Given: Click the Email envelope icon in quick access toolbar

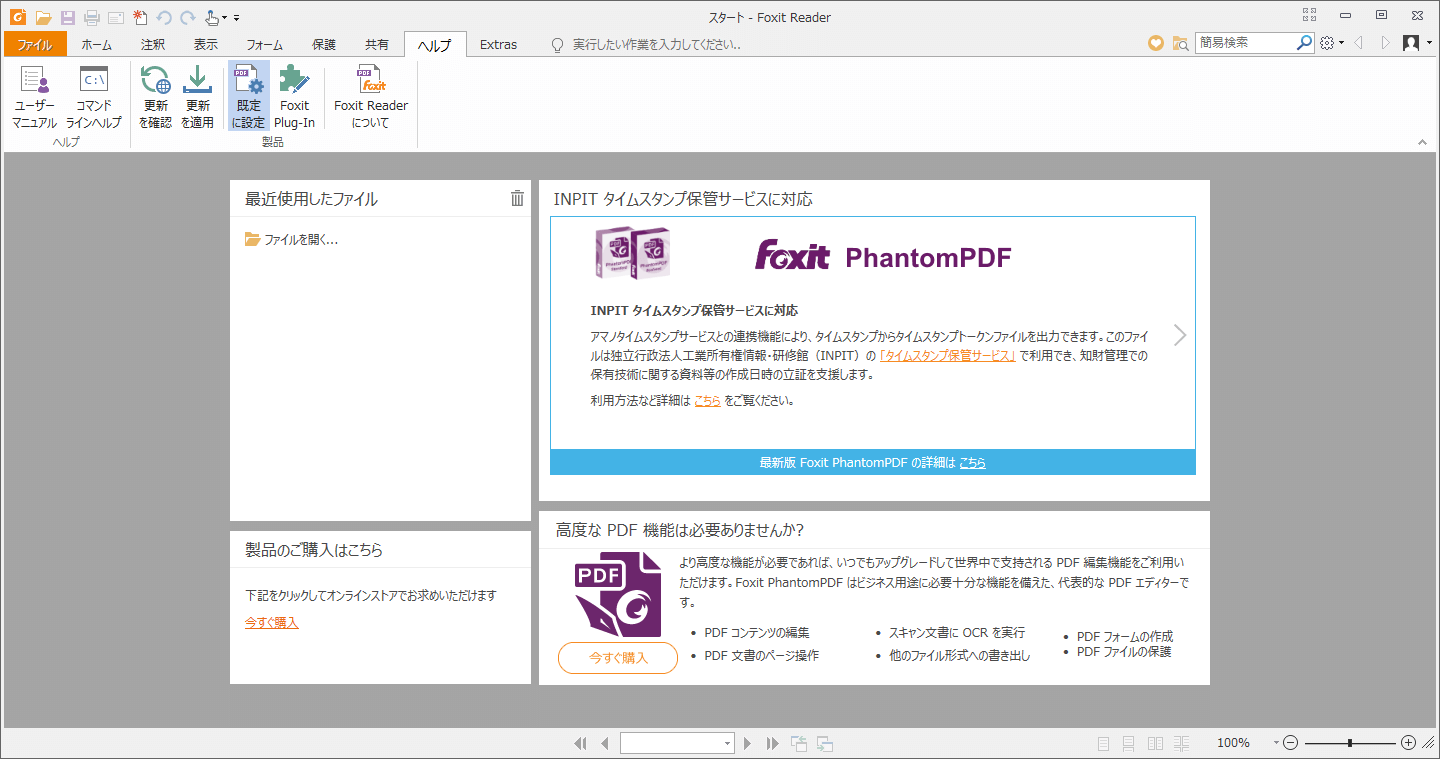Looking at the screenshot, I should click(x=116, y=17).
